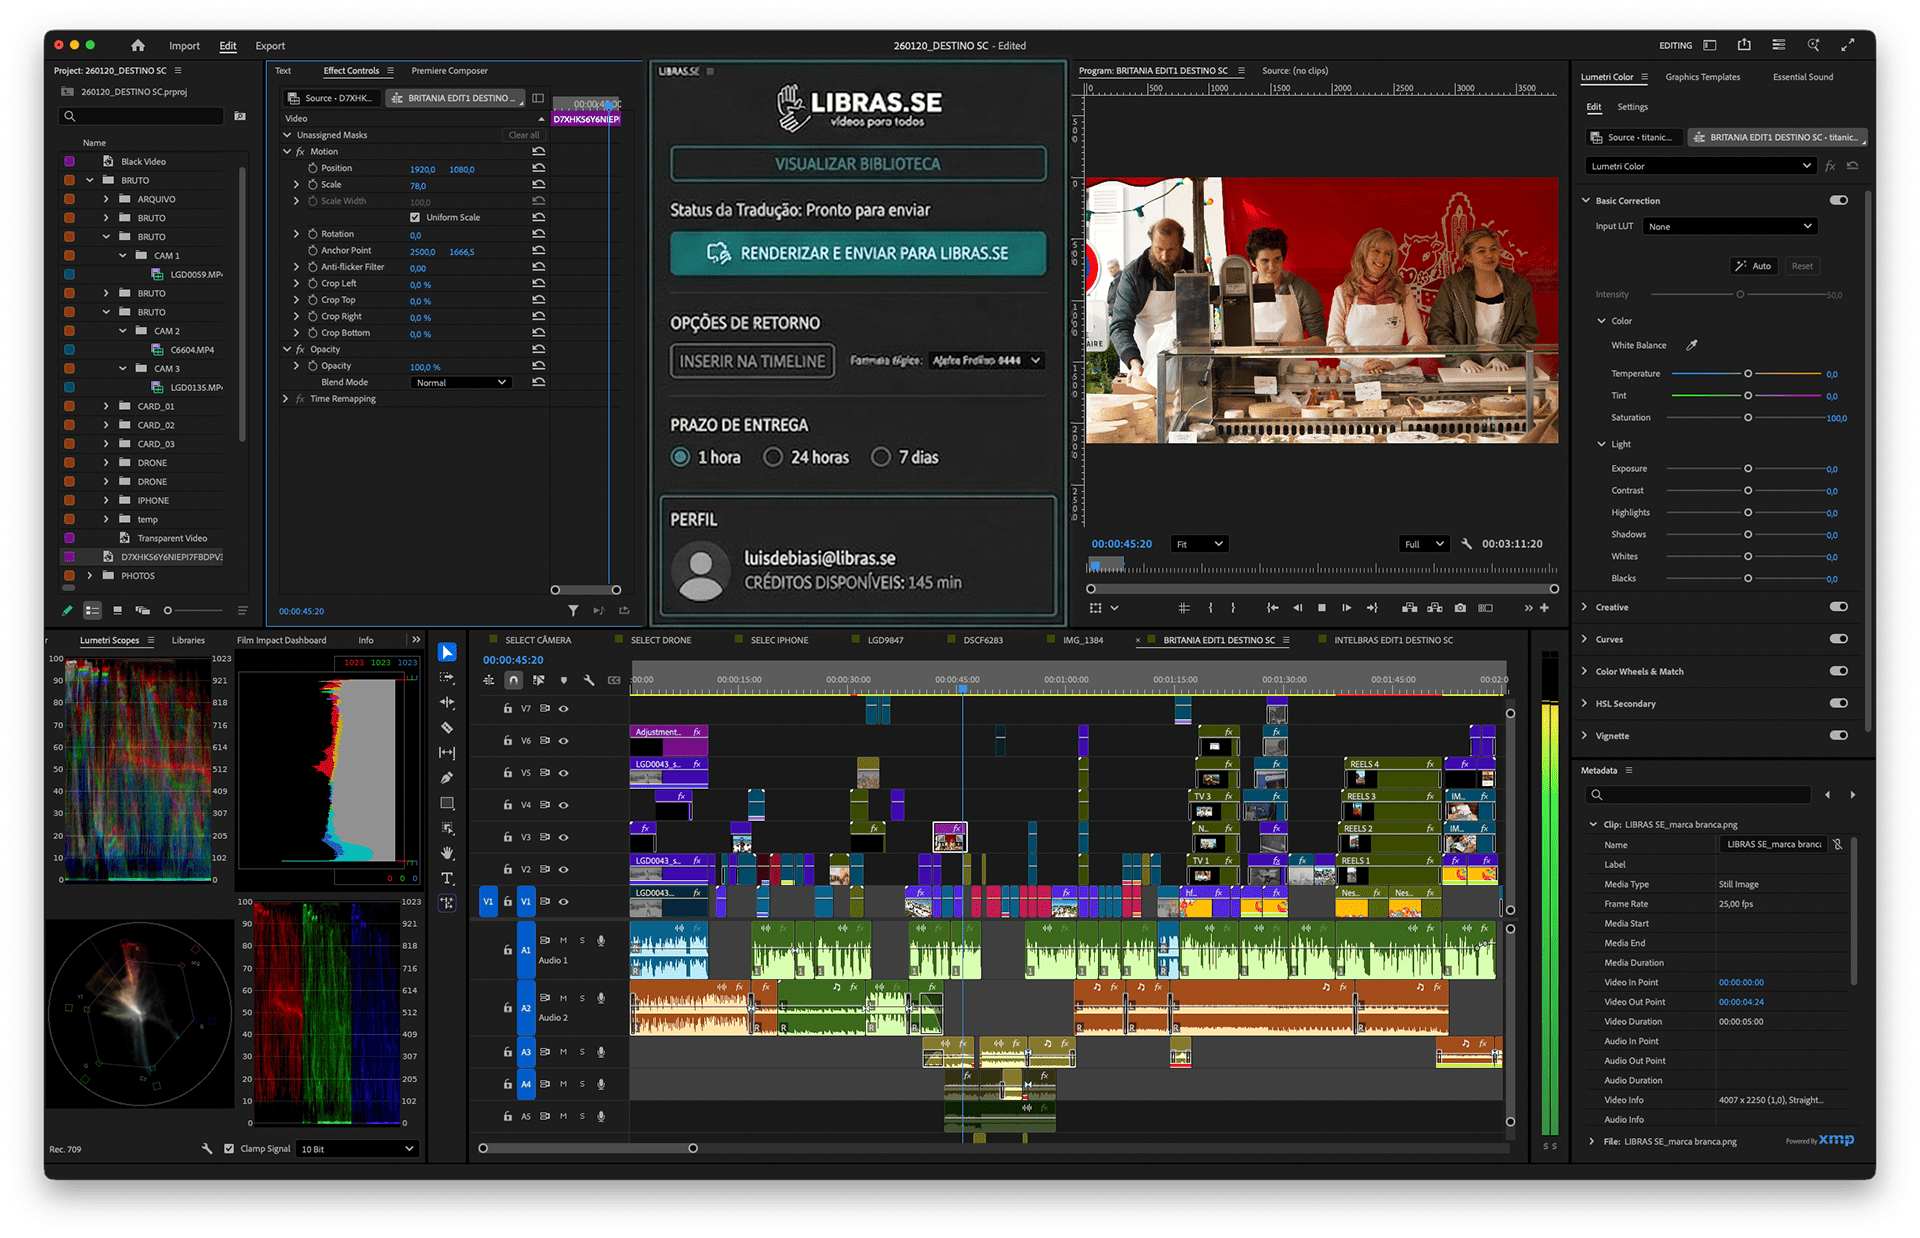Select the Pen tool in the timeline toolbar
The image size is (1920, 1238).
coord(447,776)
